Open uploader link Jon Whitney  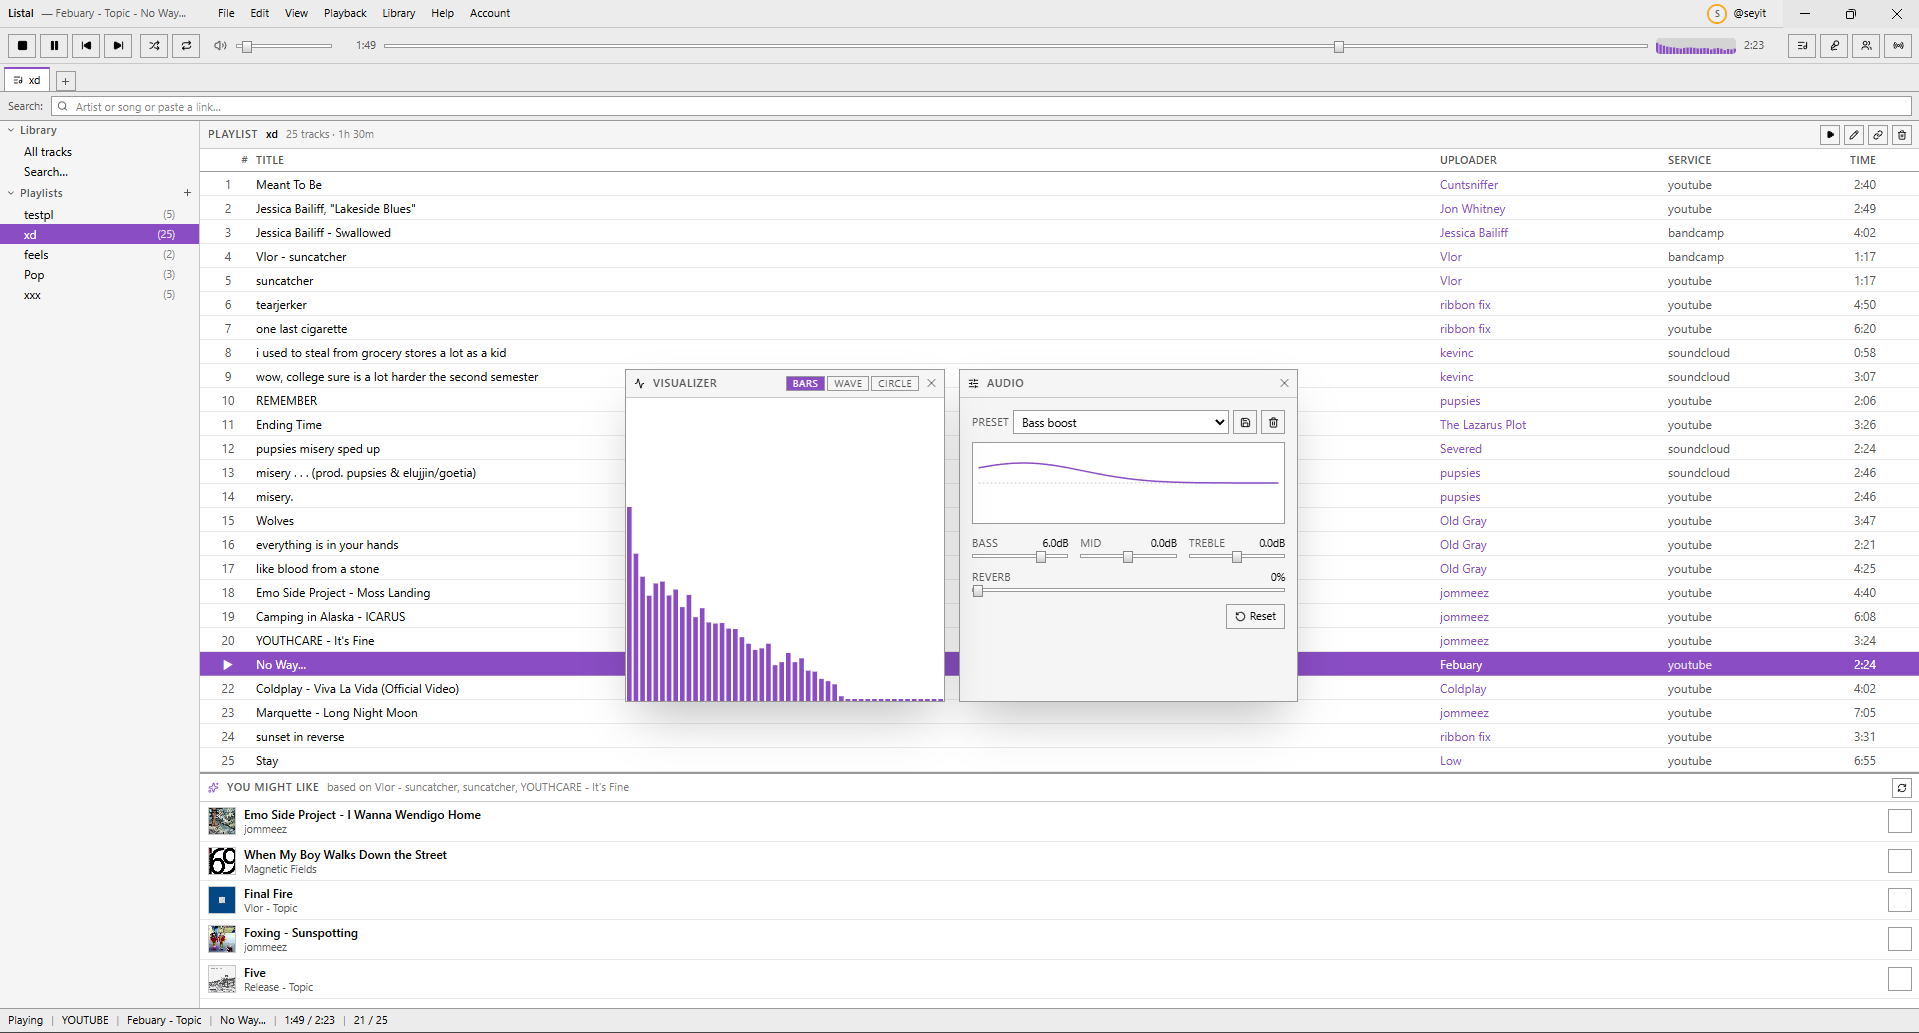(x=1472, y=209)
